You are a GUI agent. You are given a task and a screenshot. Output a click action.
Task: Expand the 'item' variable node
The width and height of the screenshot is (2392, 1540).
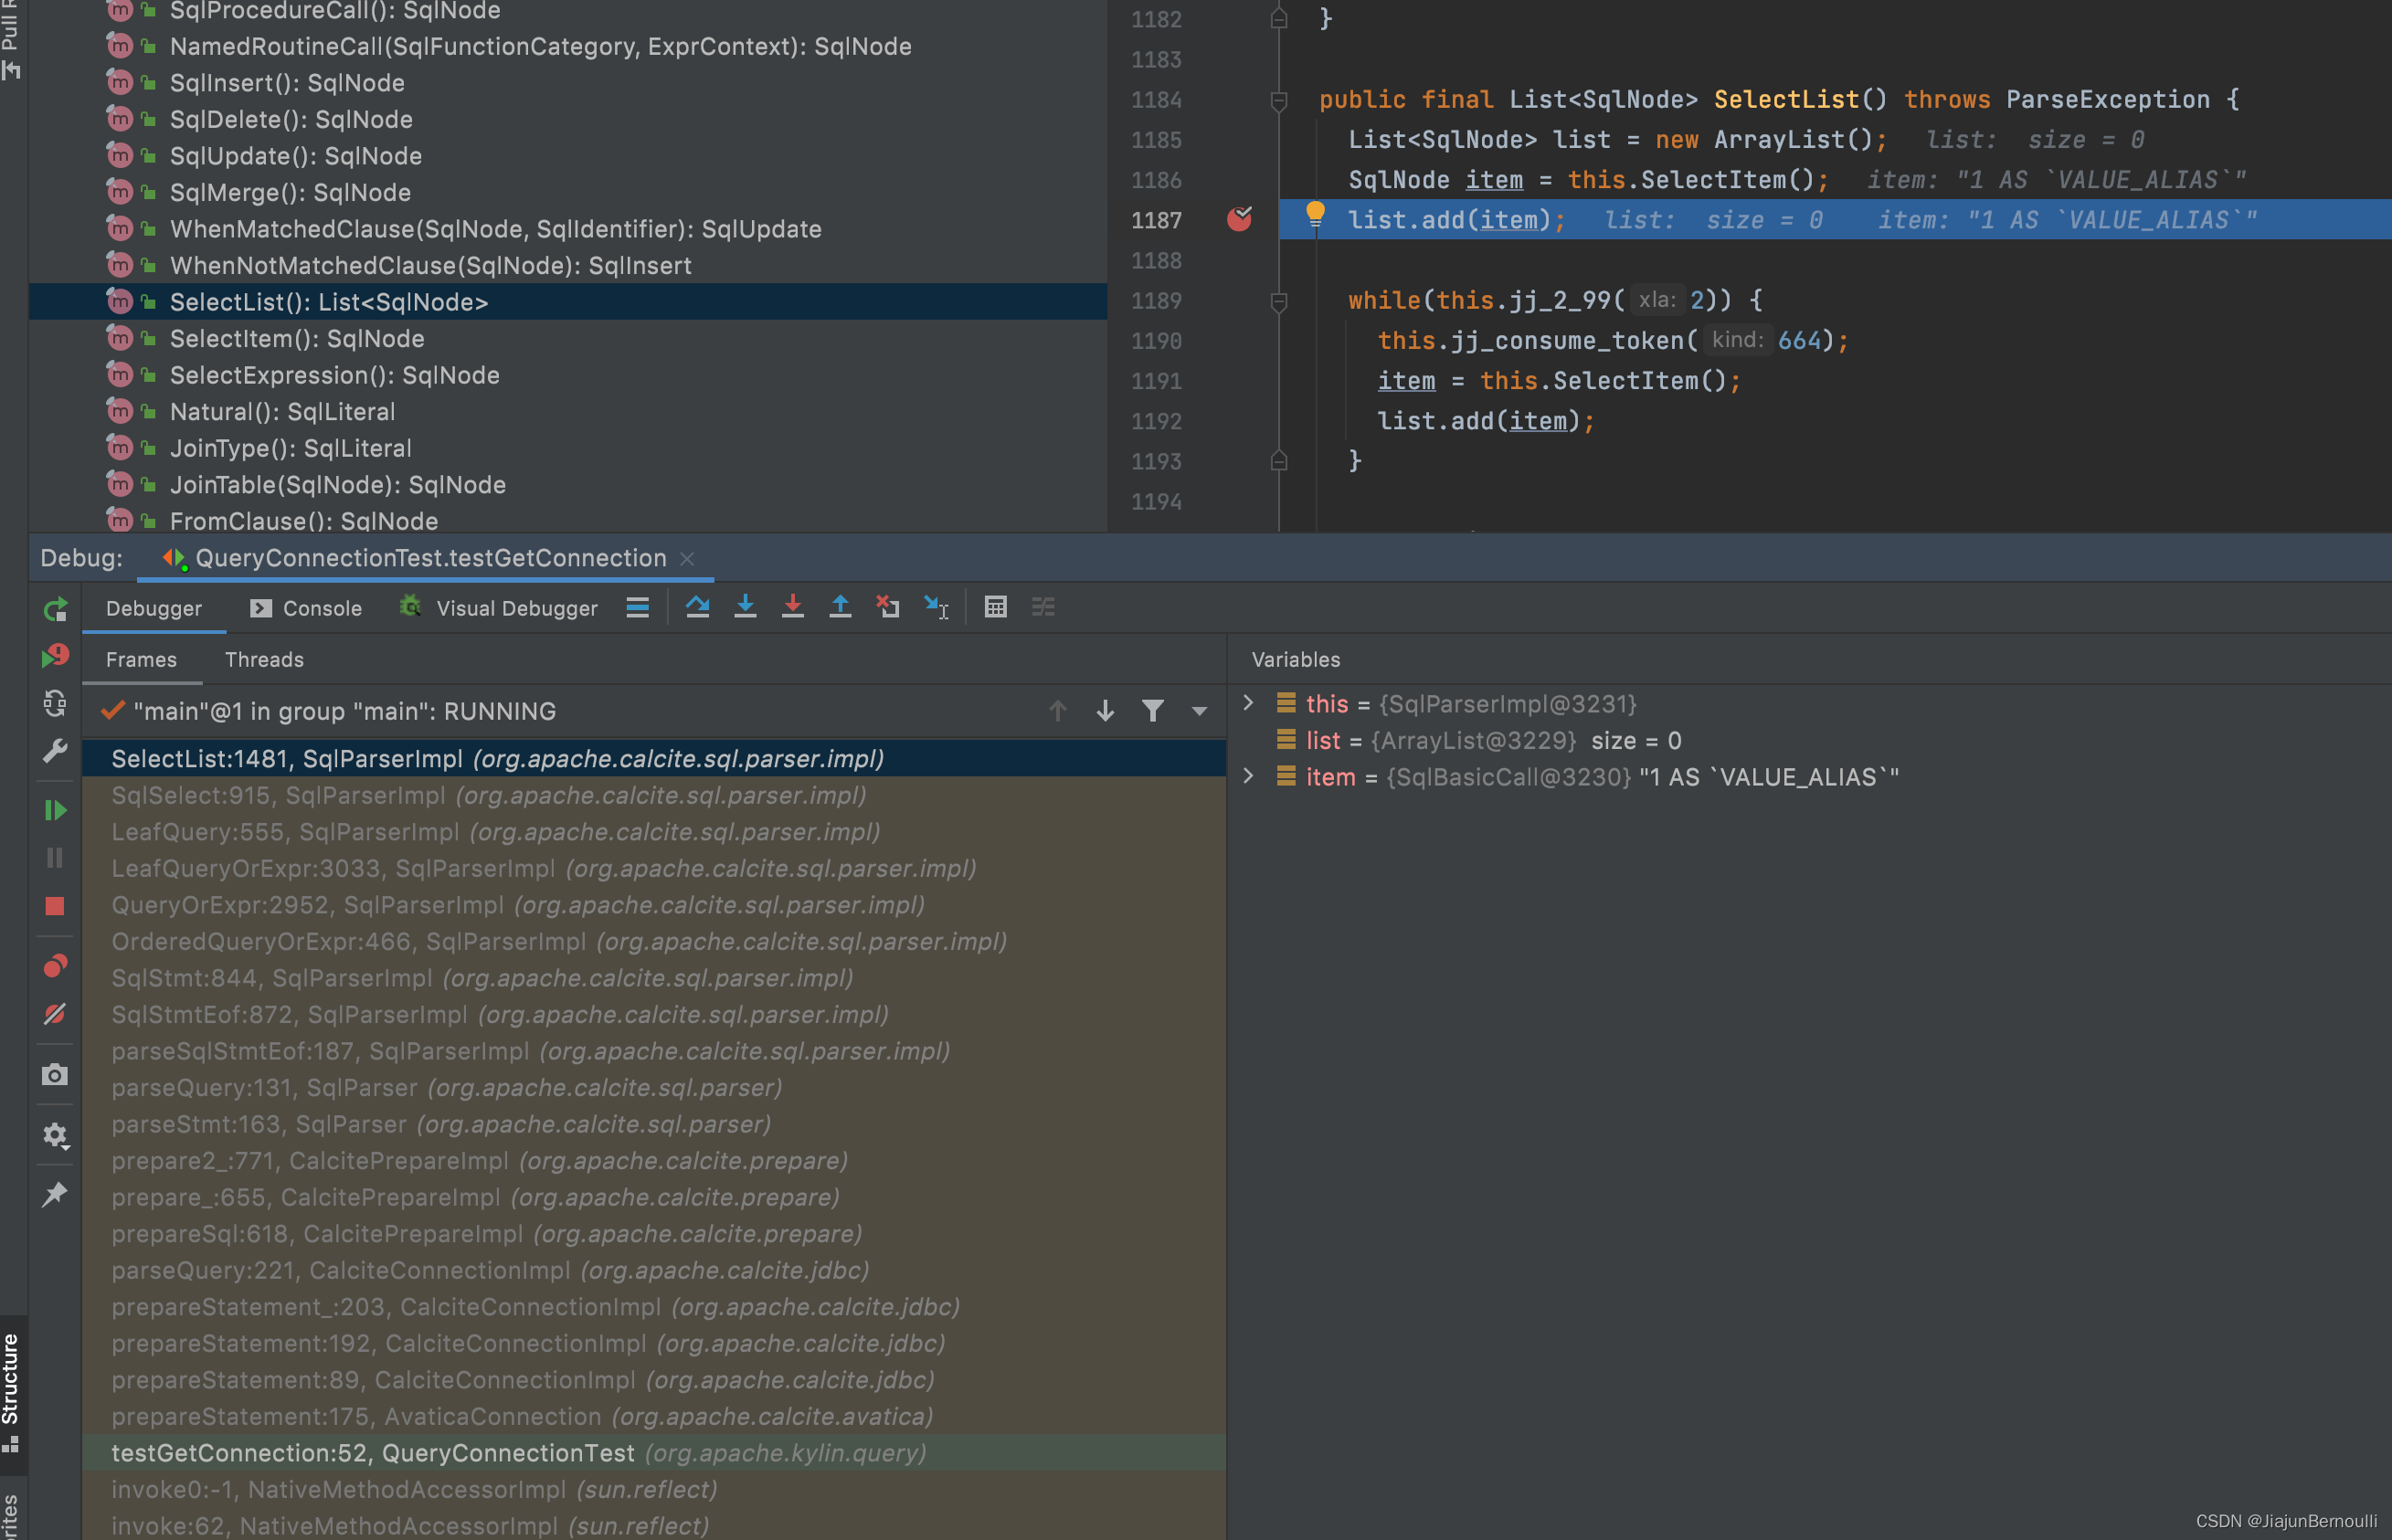(x=1248, y=776)
